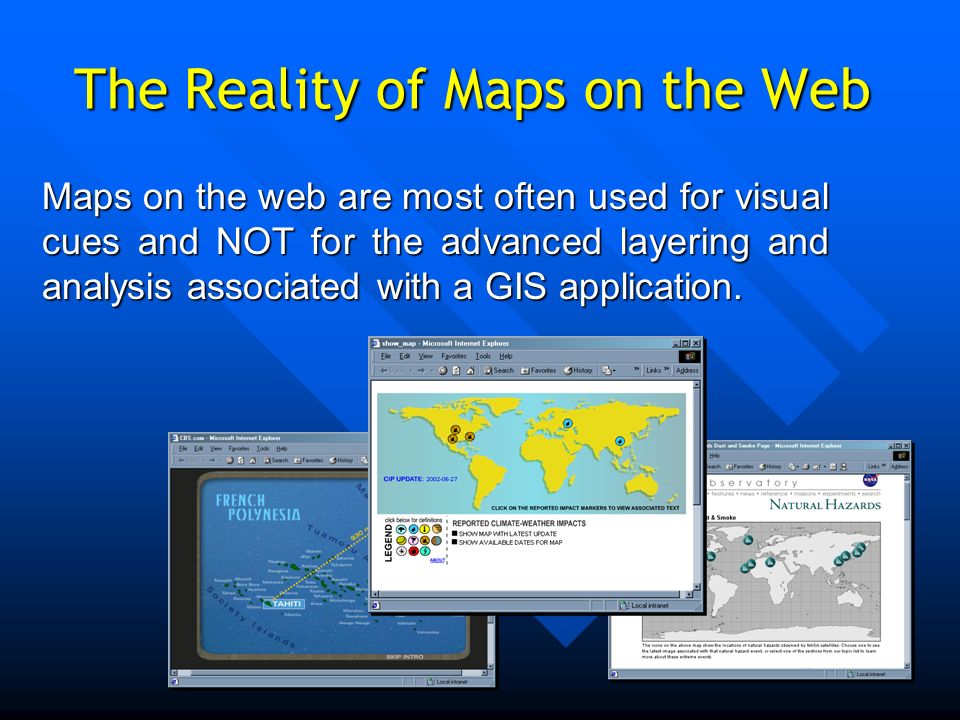The image size is (960, 720).
Task: Click NASA logo in Natural Hazards window
Action: 870,480
